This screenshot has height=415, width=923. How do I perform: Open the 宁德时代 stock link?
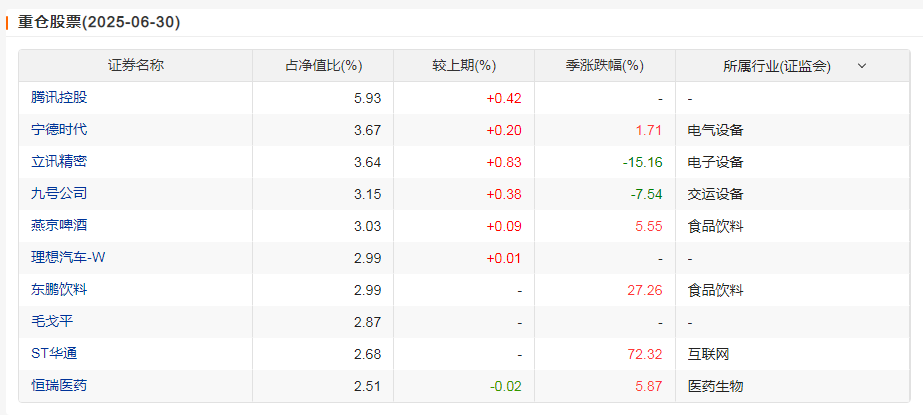pyautogui.click(x=59, y=130)
